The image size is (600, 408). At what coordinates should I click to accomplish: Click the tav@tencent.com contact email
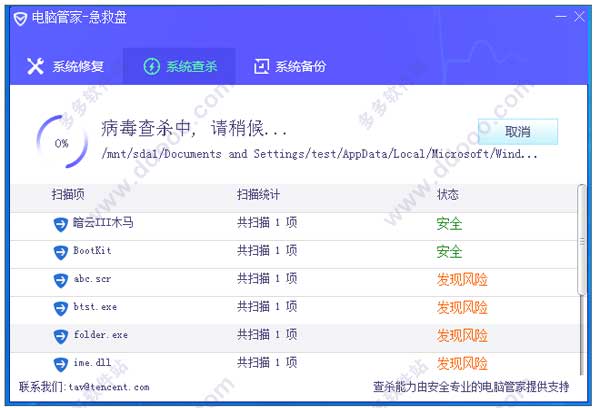[x=109, y=387]
